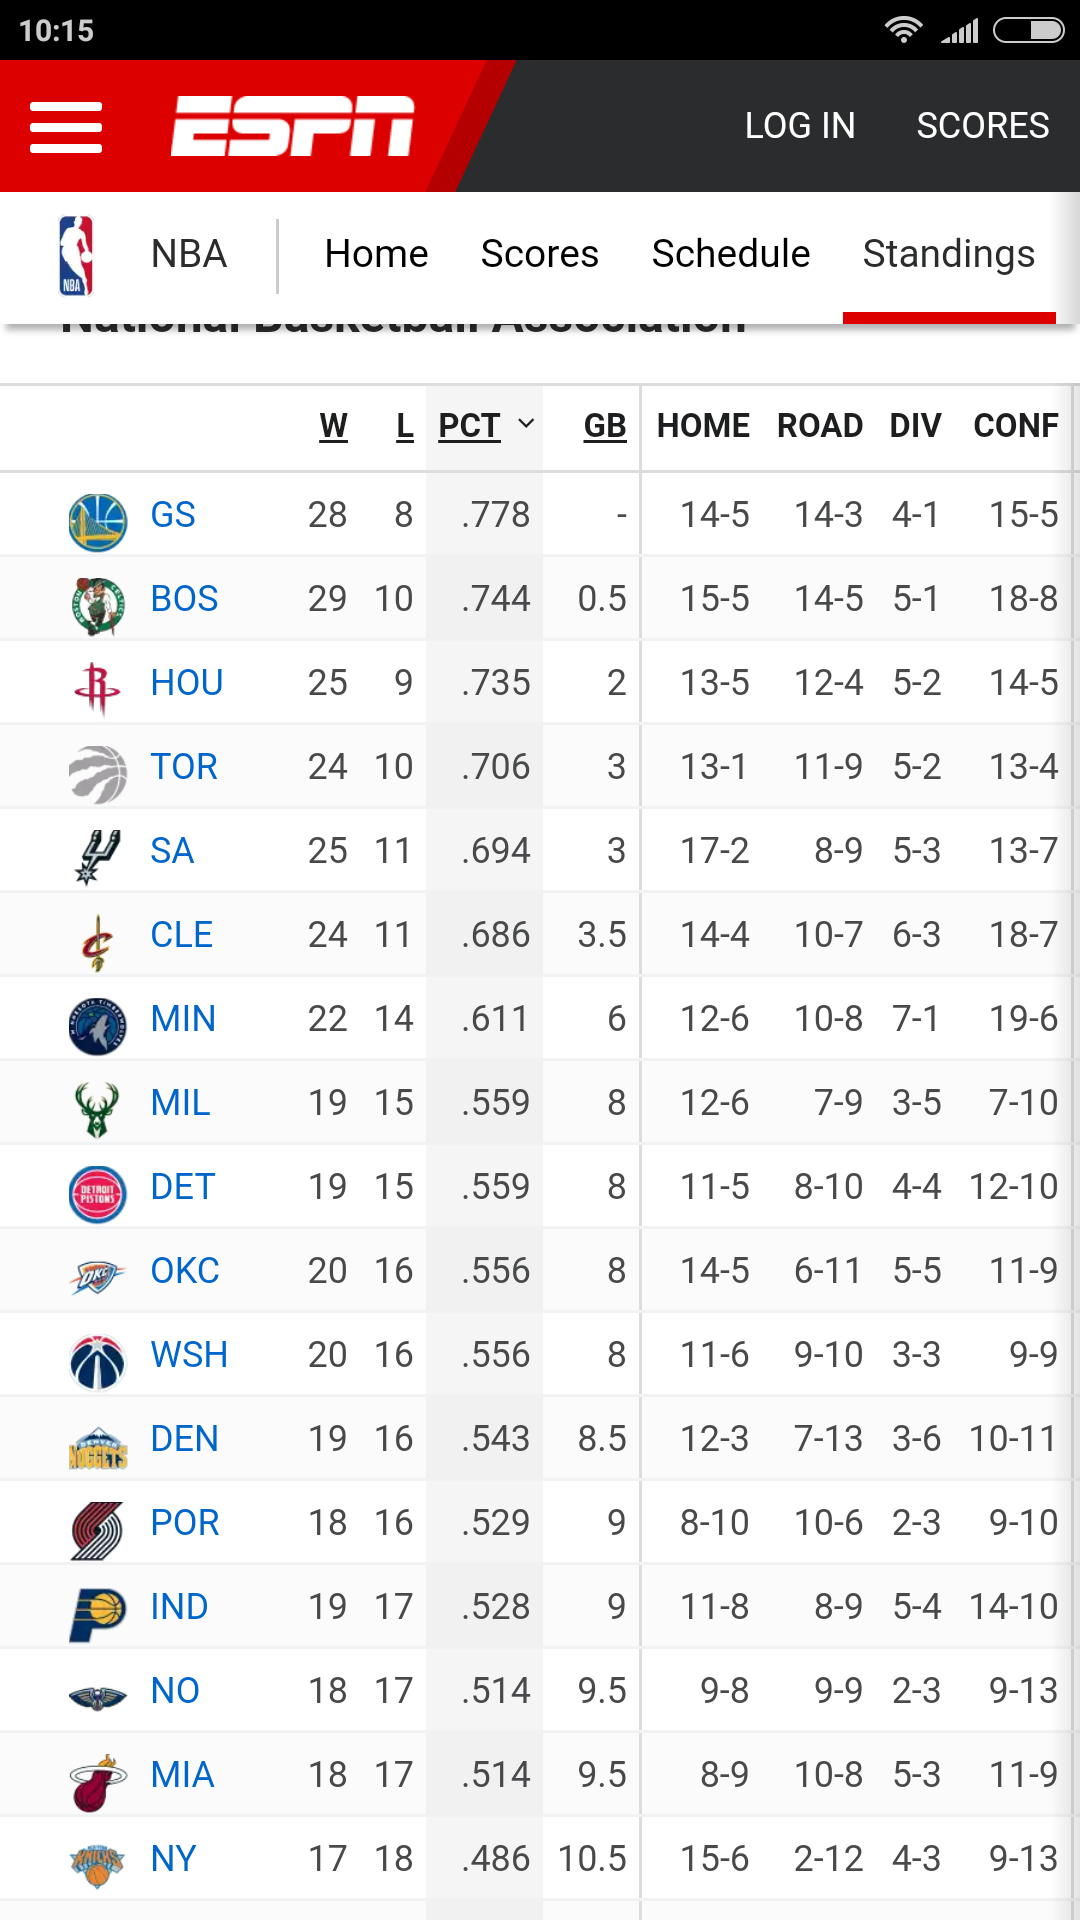Switch to the Schedule tab
This screenshot has height=1920, width=1080.
731,254
